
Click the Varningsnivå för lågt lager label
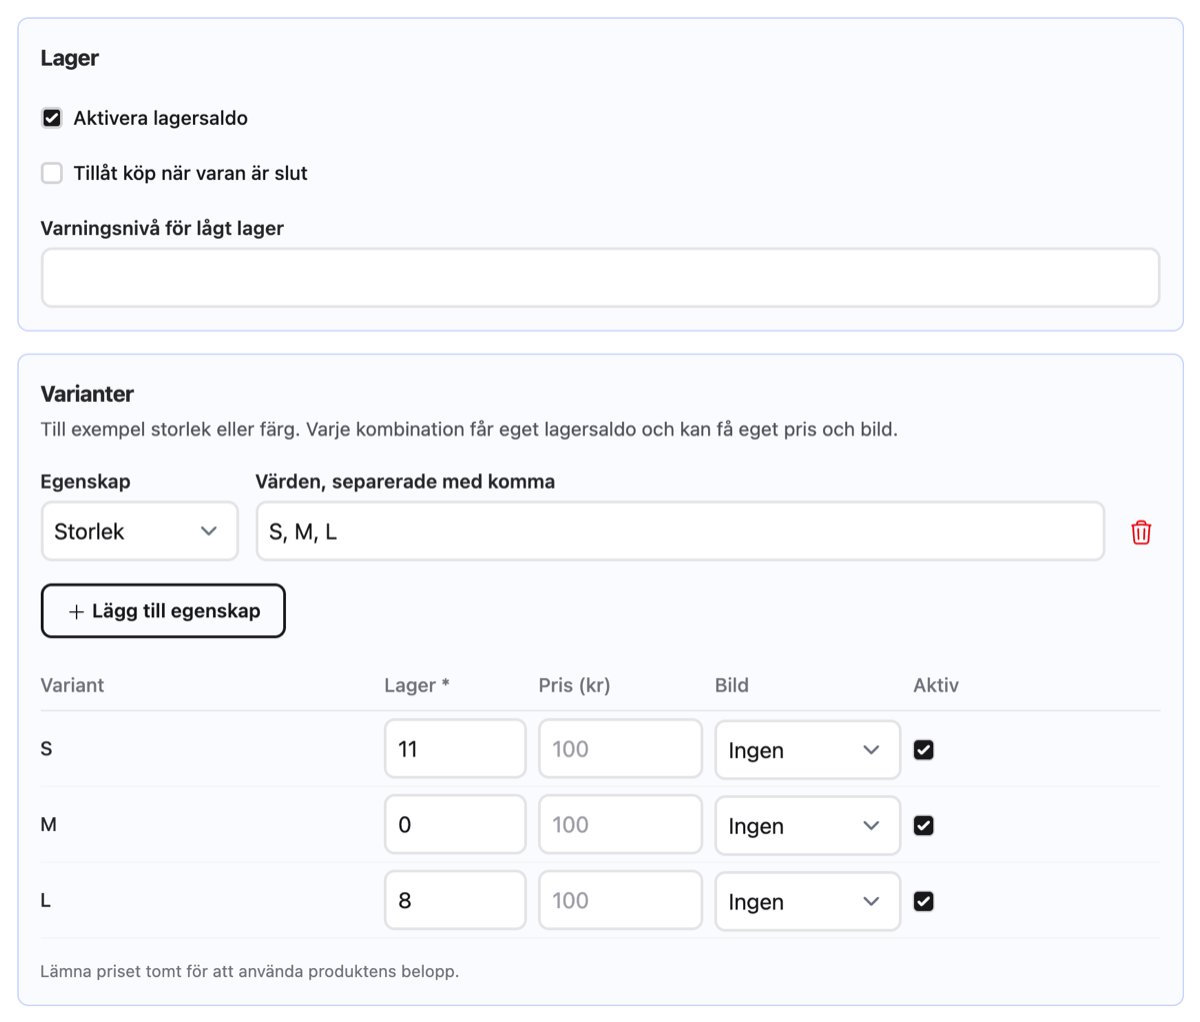click(162, 228)
